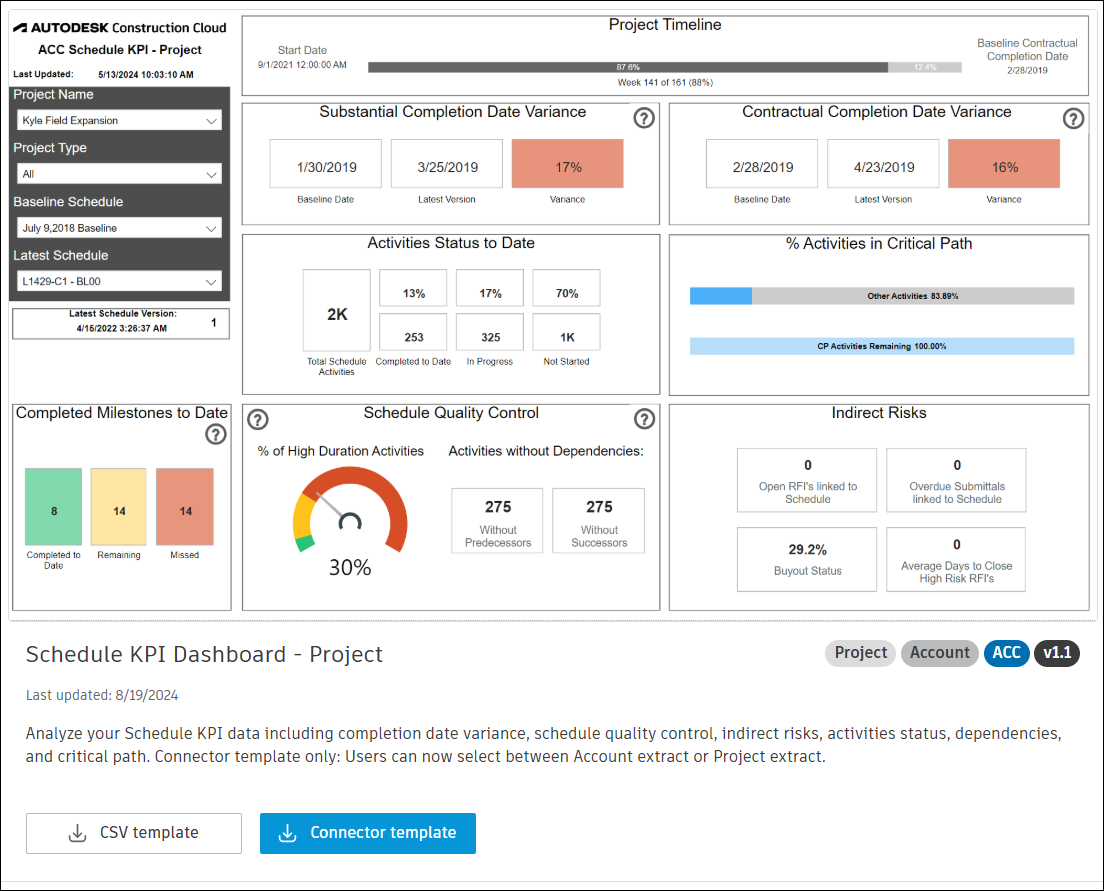The width and height of the screenshot is (1104, 891).
Task: Click Schedule KPI Dashboard - Project heading
Action: pyautogui.click(x=204, y=654)
